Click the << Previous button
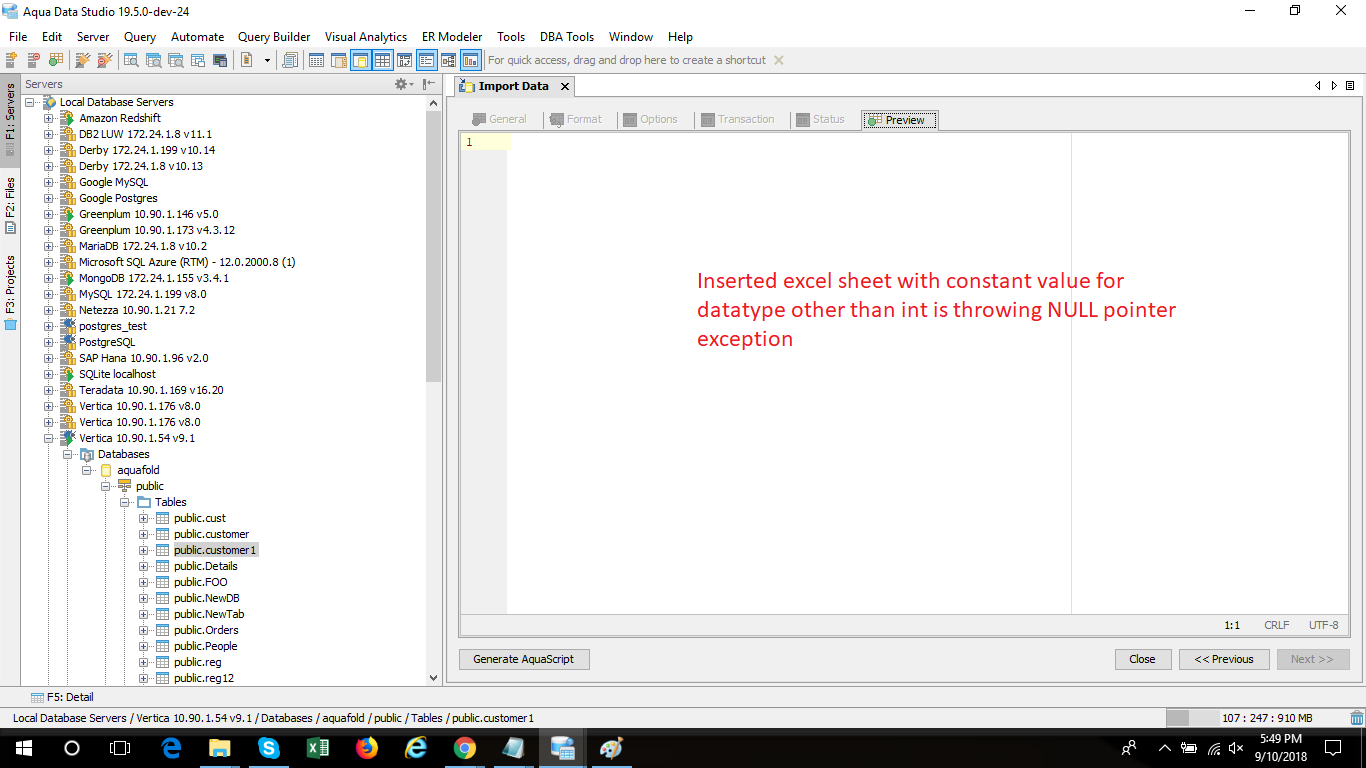Image resolution: width=1366 pixels, height=768 pixels. click(x=1224, y=660)
